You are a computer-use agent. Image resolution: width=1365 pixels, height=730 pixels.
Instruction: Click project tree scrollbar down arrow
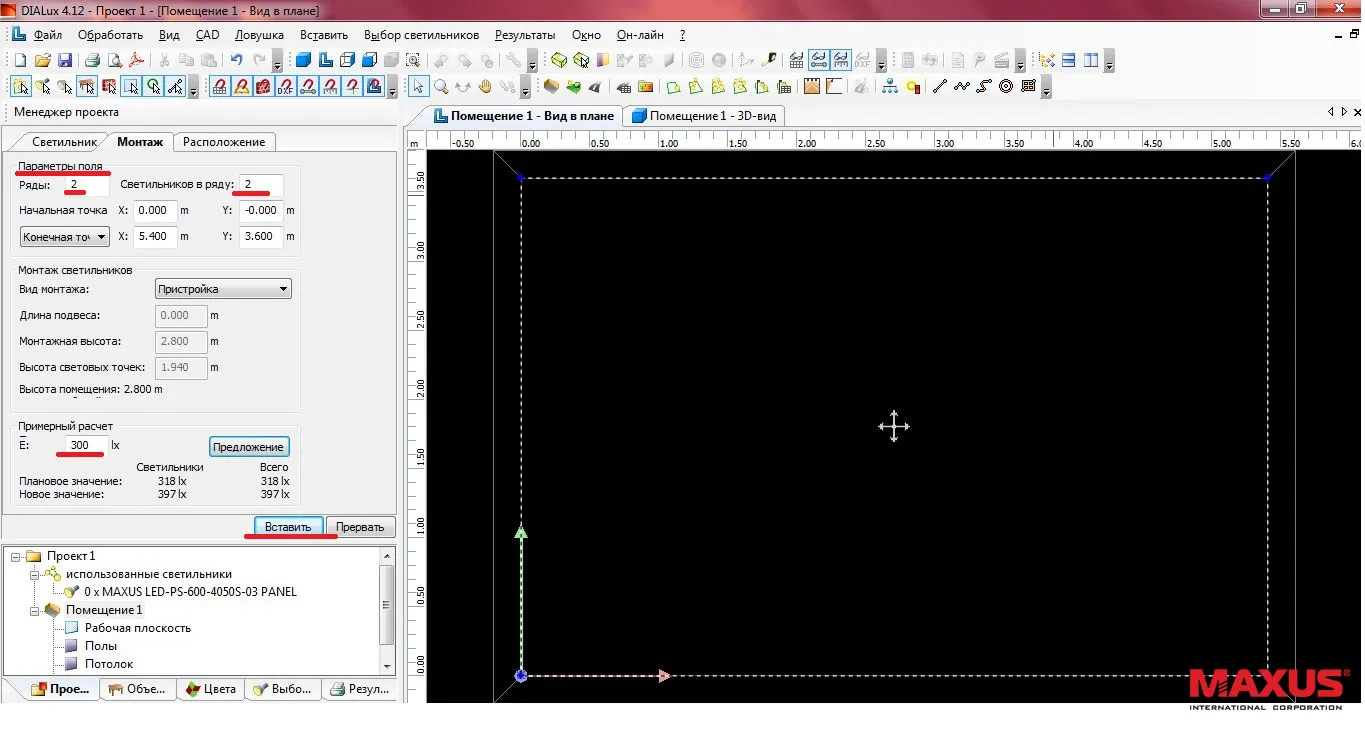pyautogui.click(x=388, y=666)
